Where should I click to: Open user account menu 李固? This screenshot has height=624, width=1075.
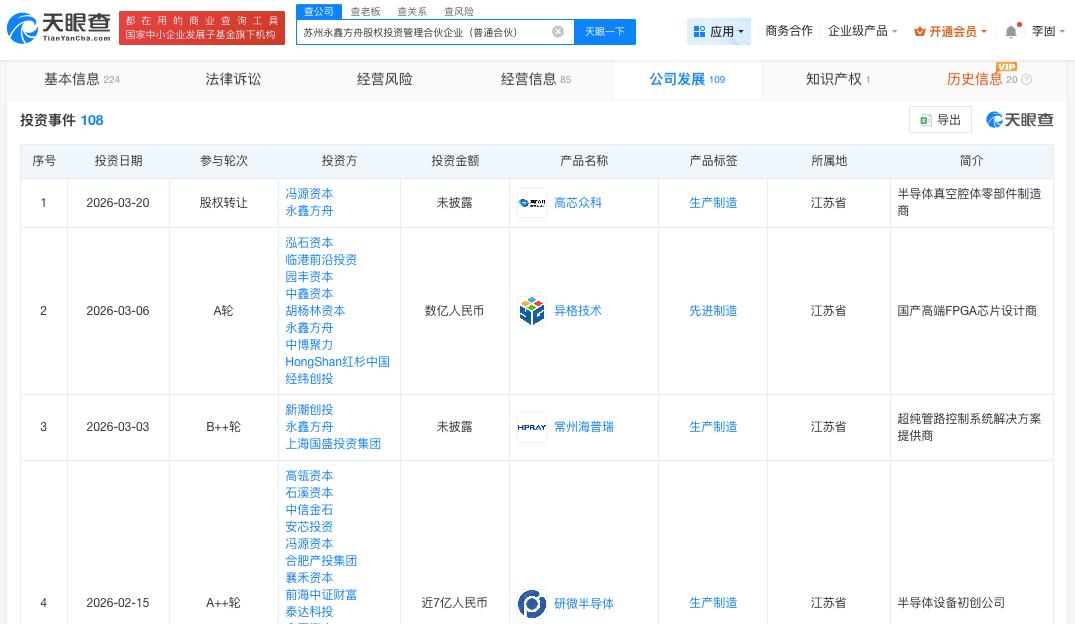point(1047,32)
